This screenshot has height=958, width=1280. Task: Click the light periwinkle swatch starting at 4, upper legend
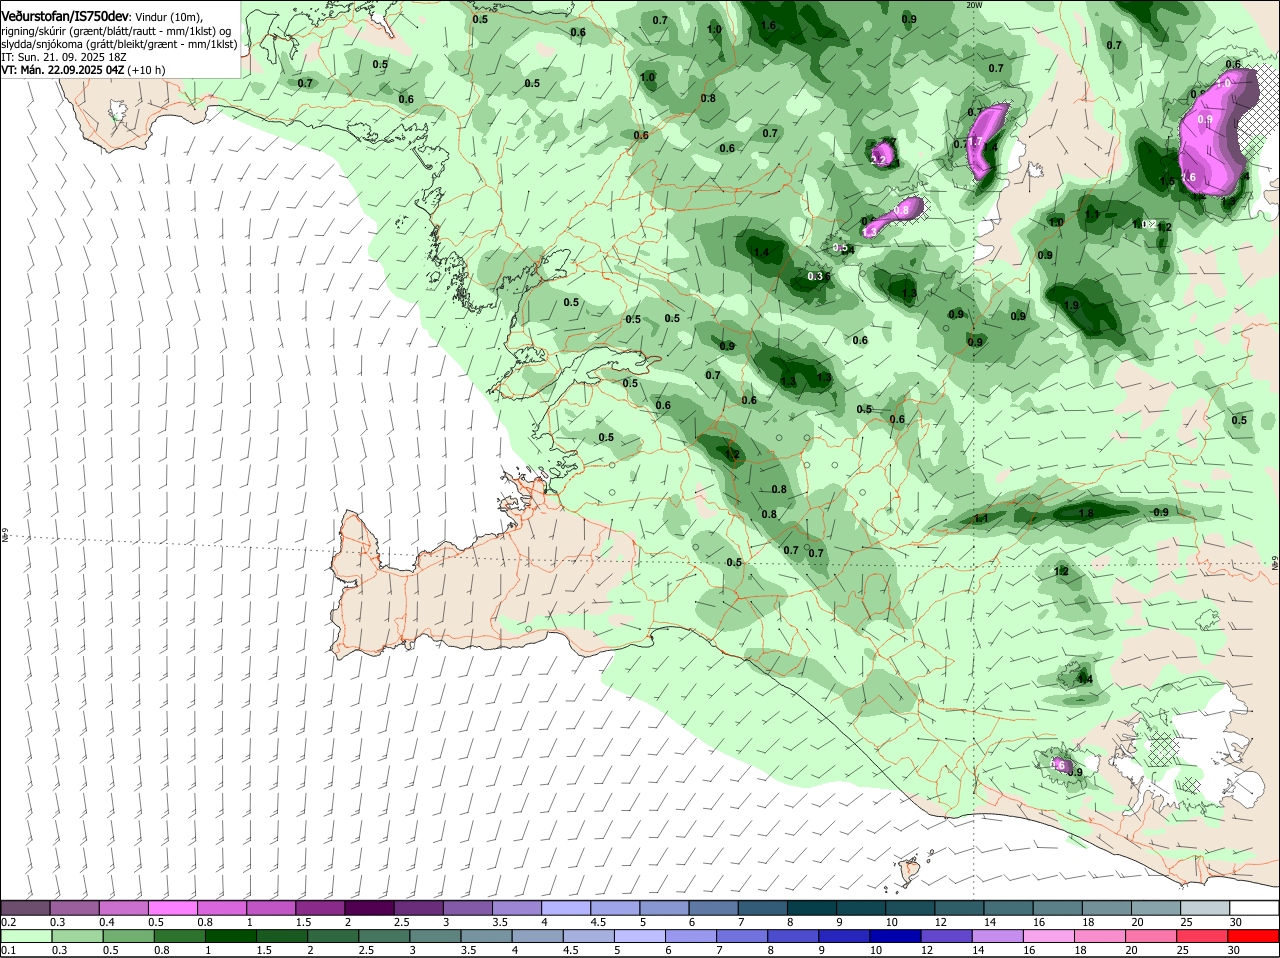coord(566,907)
